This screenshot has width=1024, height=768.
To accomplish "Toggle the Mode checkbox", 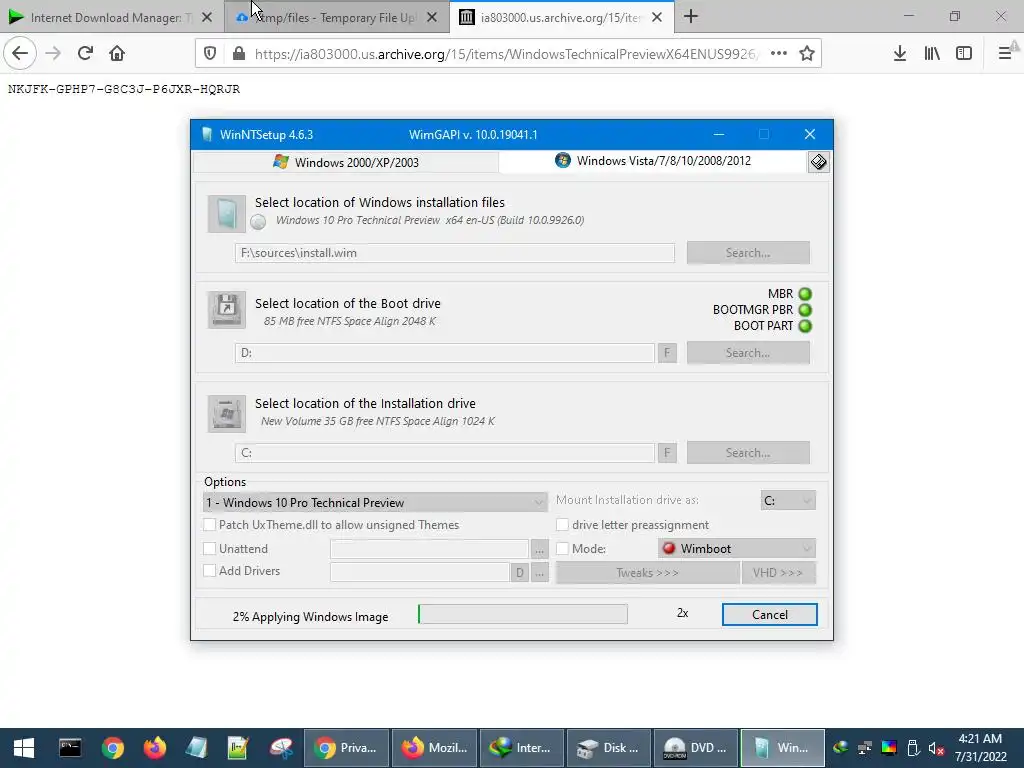I will click(x=562, y=549).
